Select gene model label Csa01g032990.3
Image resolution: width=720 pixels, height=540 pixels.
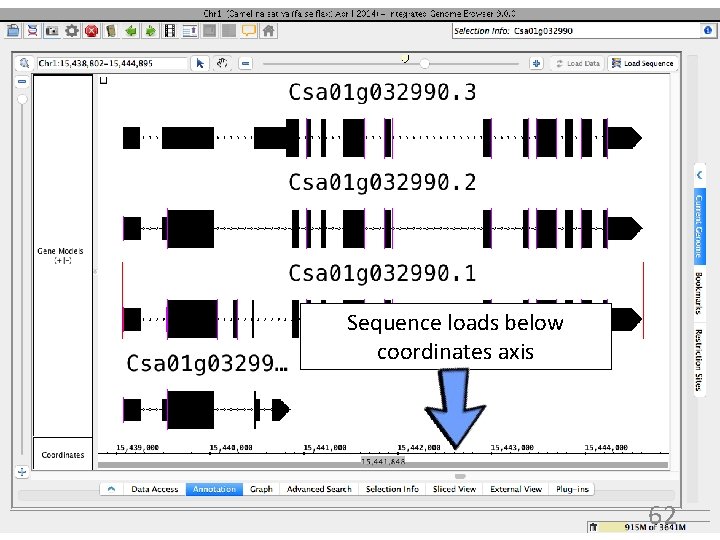click(x=382, y=92)
